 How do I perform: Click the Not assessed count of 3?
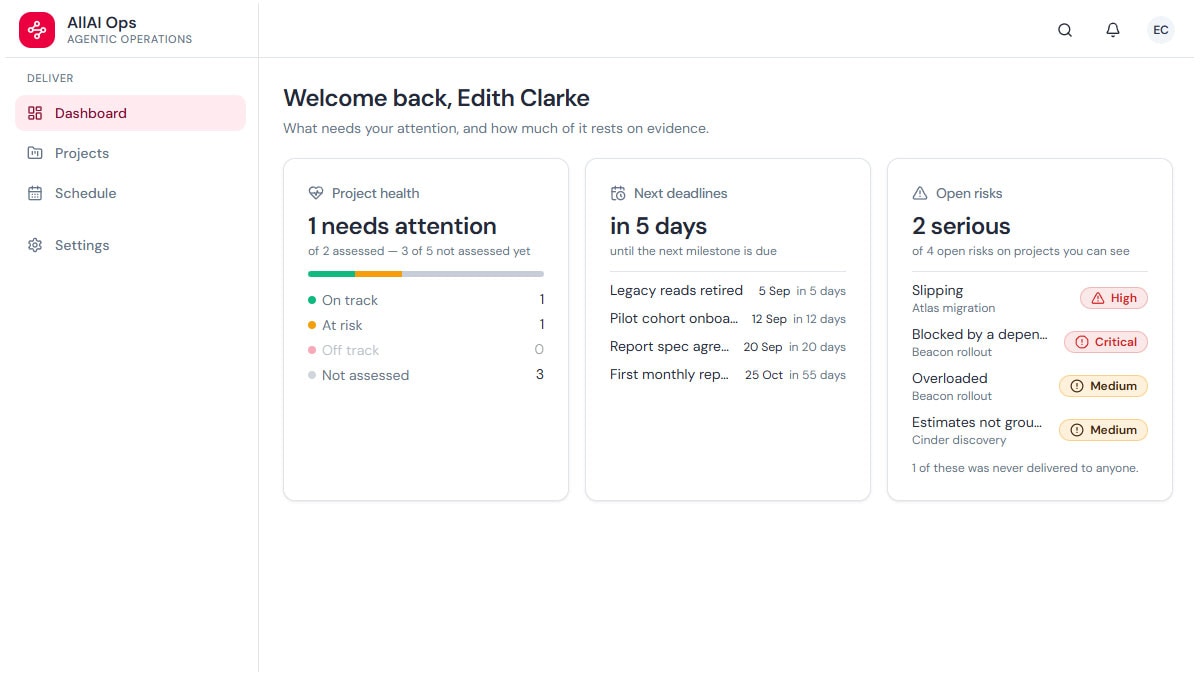(540, 375)
